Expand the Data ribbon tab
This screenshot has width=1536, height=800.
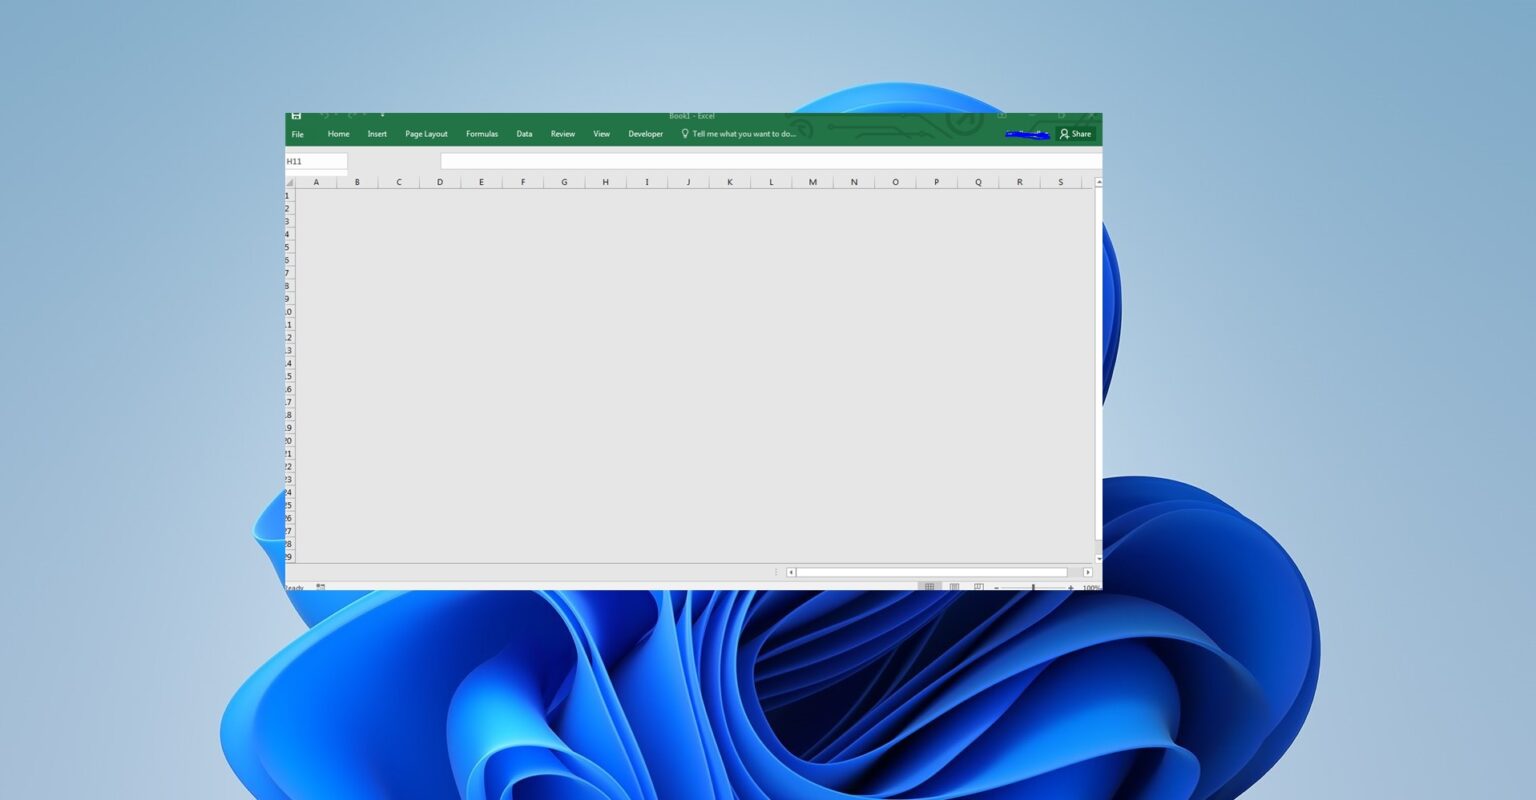[523, 133]
